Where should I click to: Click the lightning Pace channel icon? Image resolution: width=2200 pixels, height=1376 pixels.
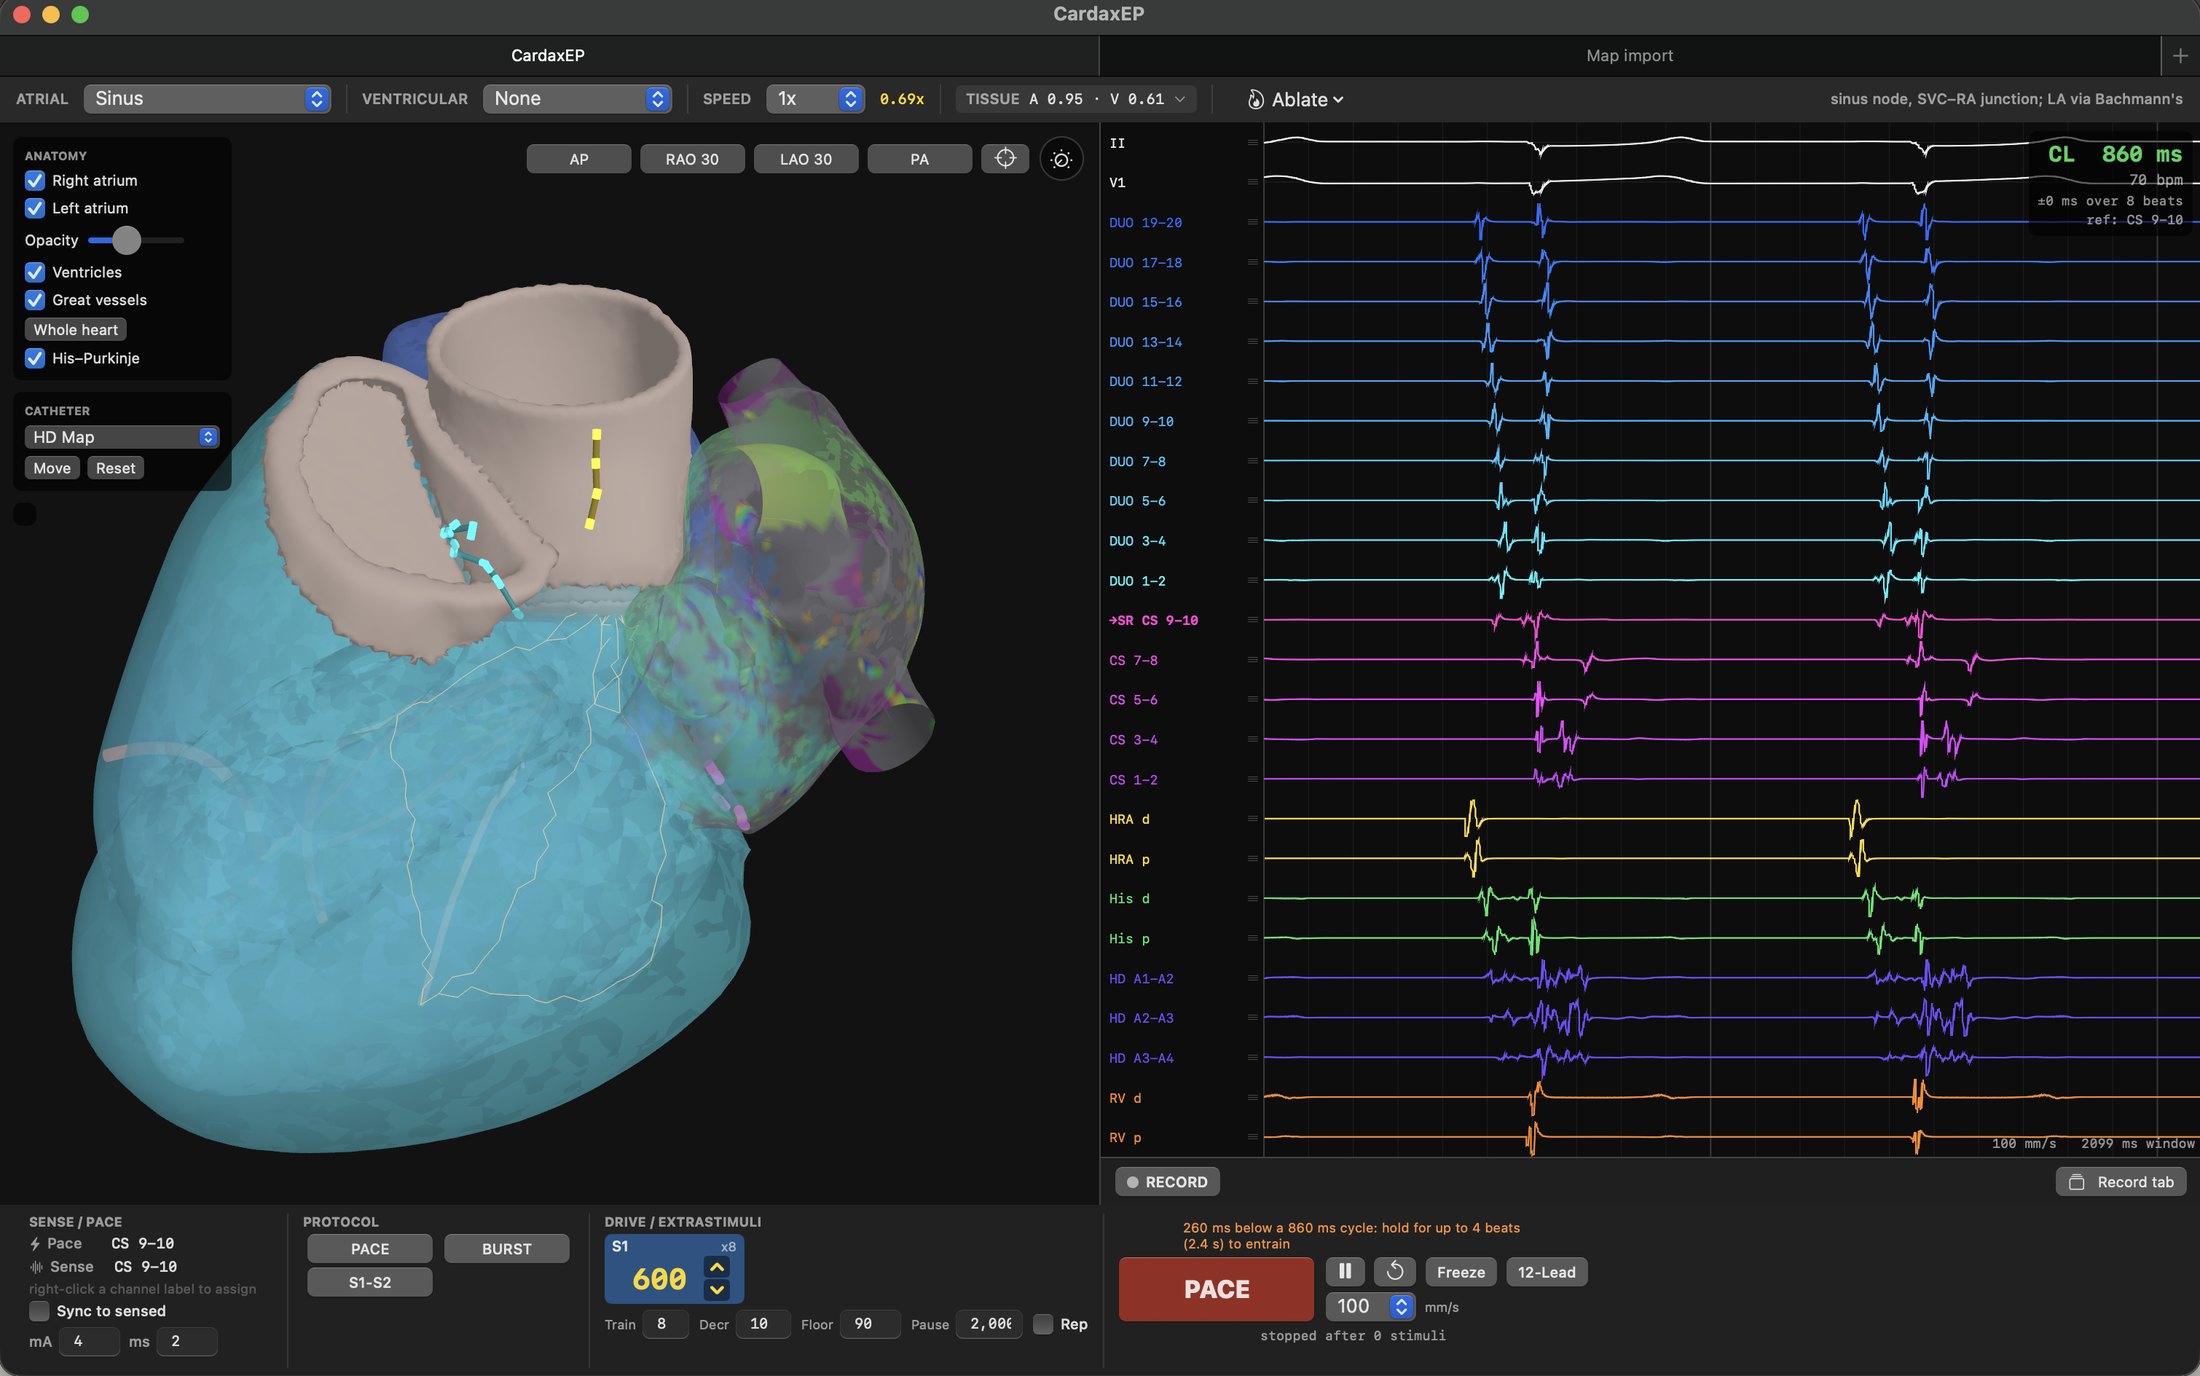35,1244
